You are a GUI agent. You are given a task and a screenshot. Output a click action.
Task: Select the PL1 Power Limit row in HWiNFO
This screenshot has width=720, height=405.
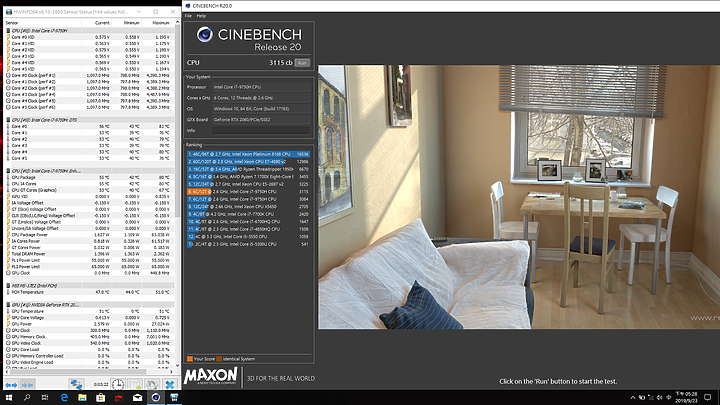click(90, 260)
